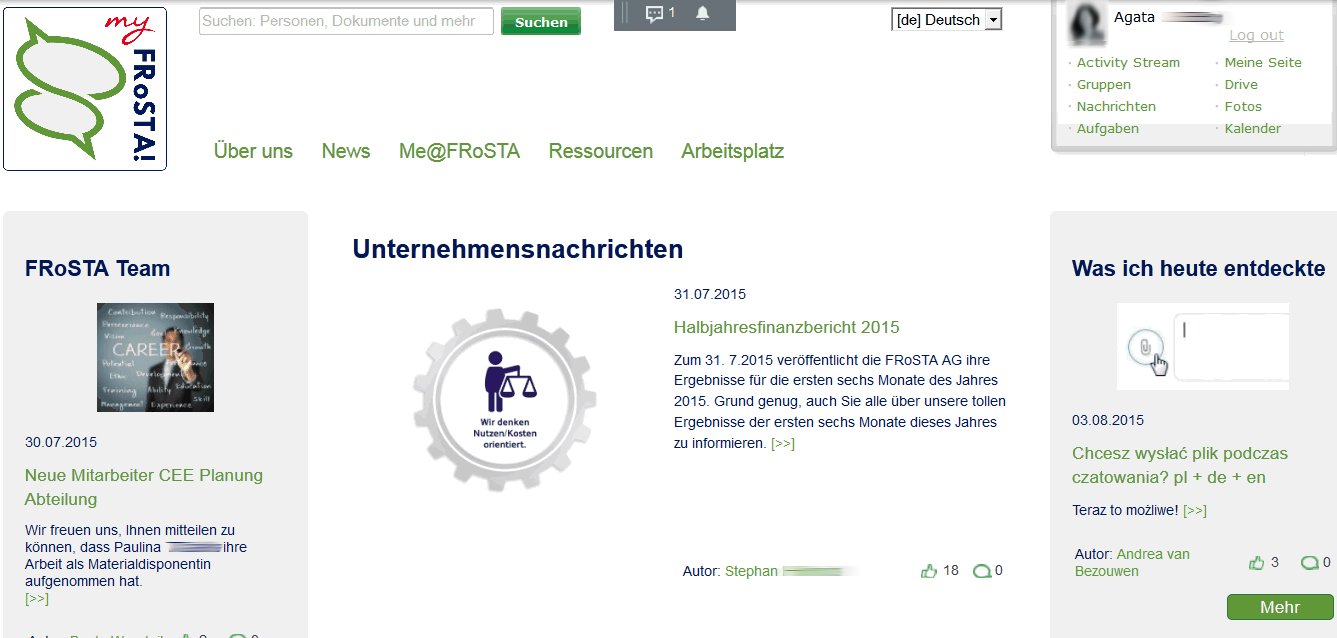
Task: Open the Gruppen link
Action: tap(1104, 84)
